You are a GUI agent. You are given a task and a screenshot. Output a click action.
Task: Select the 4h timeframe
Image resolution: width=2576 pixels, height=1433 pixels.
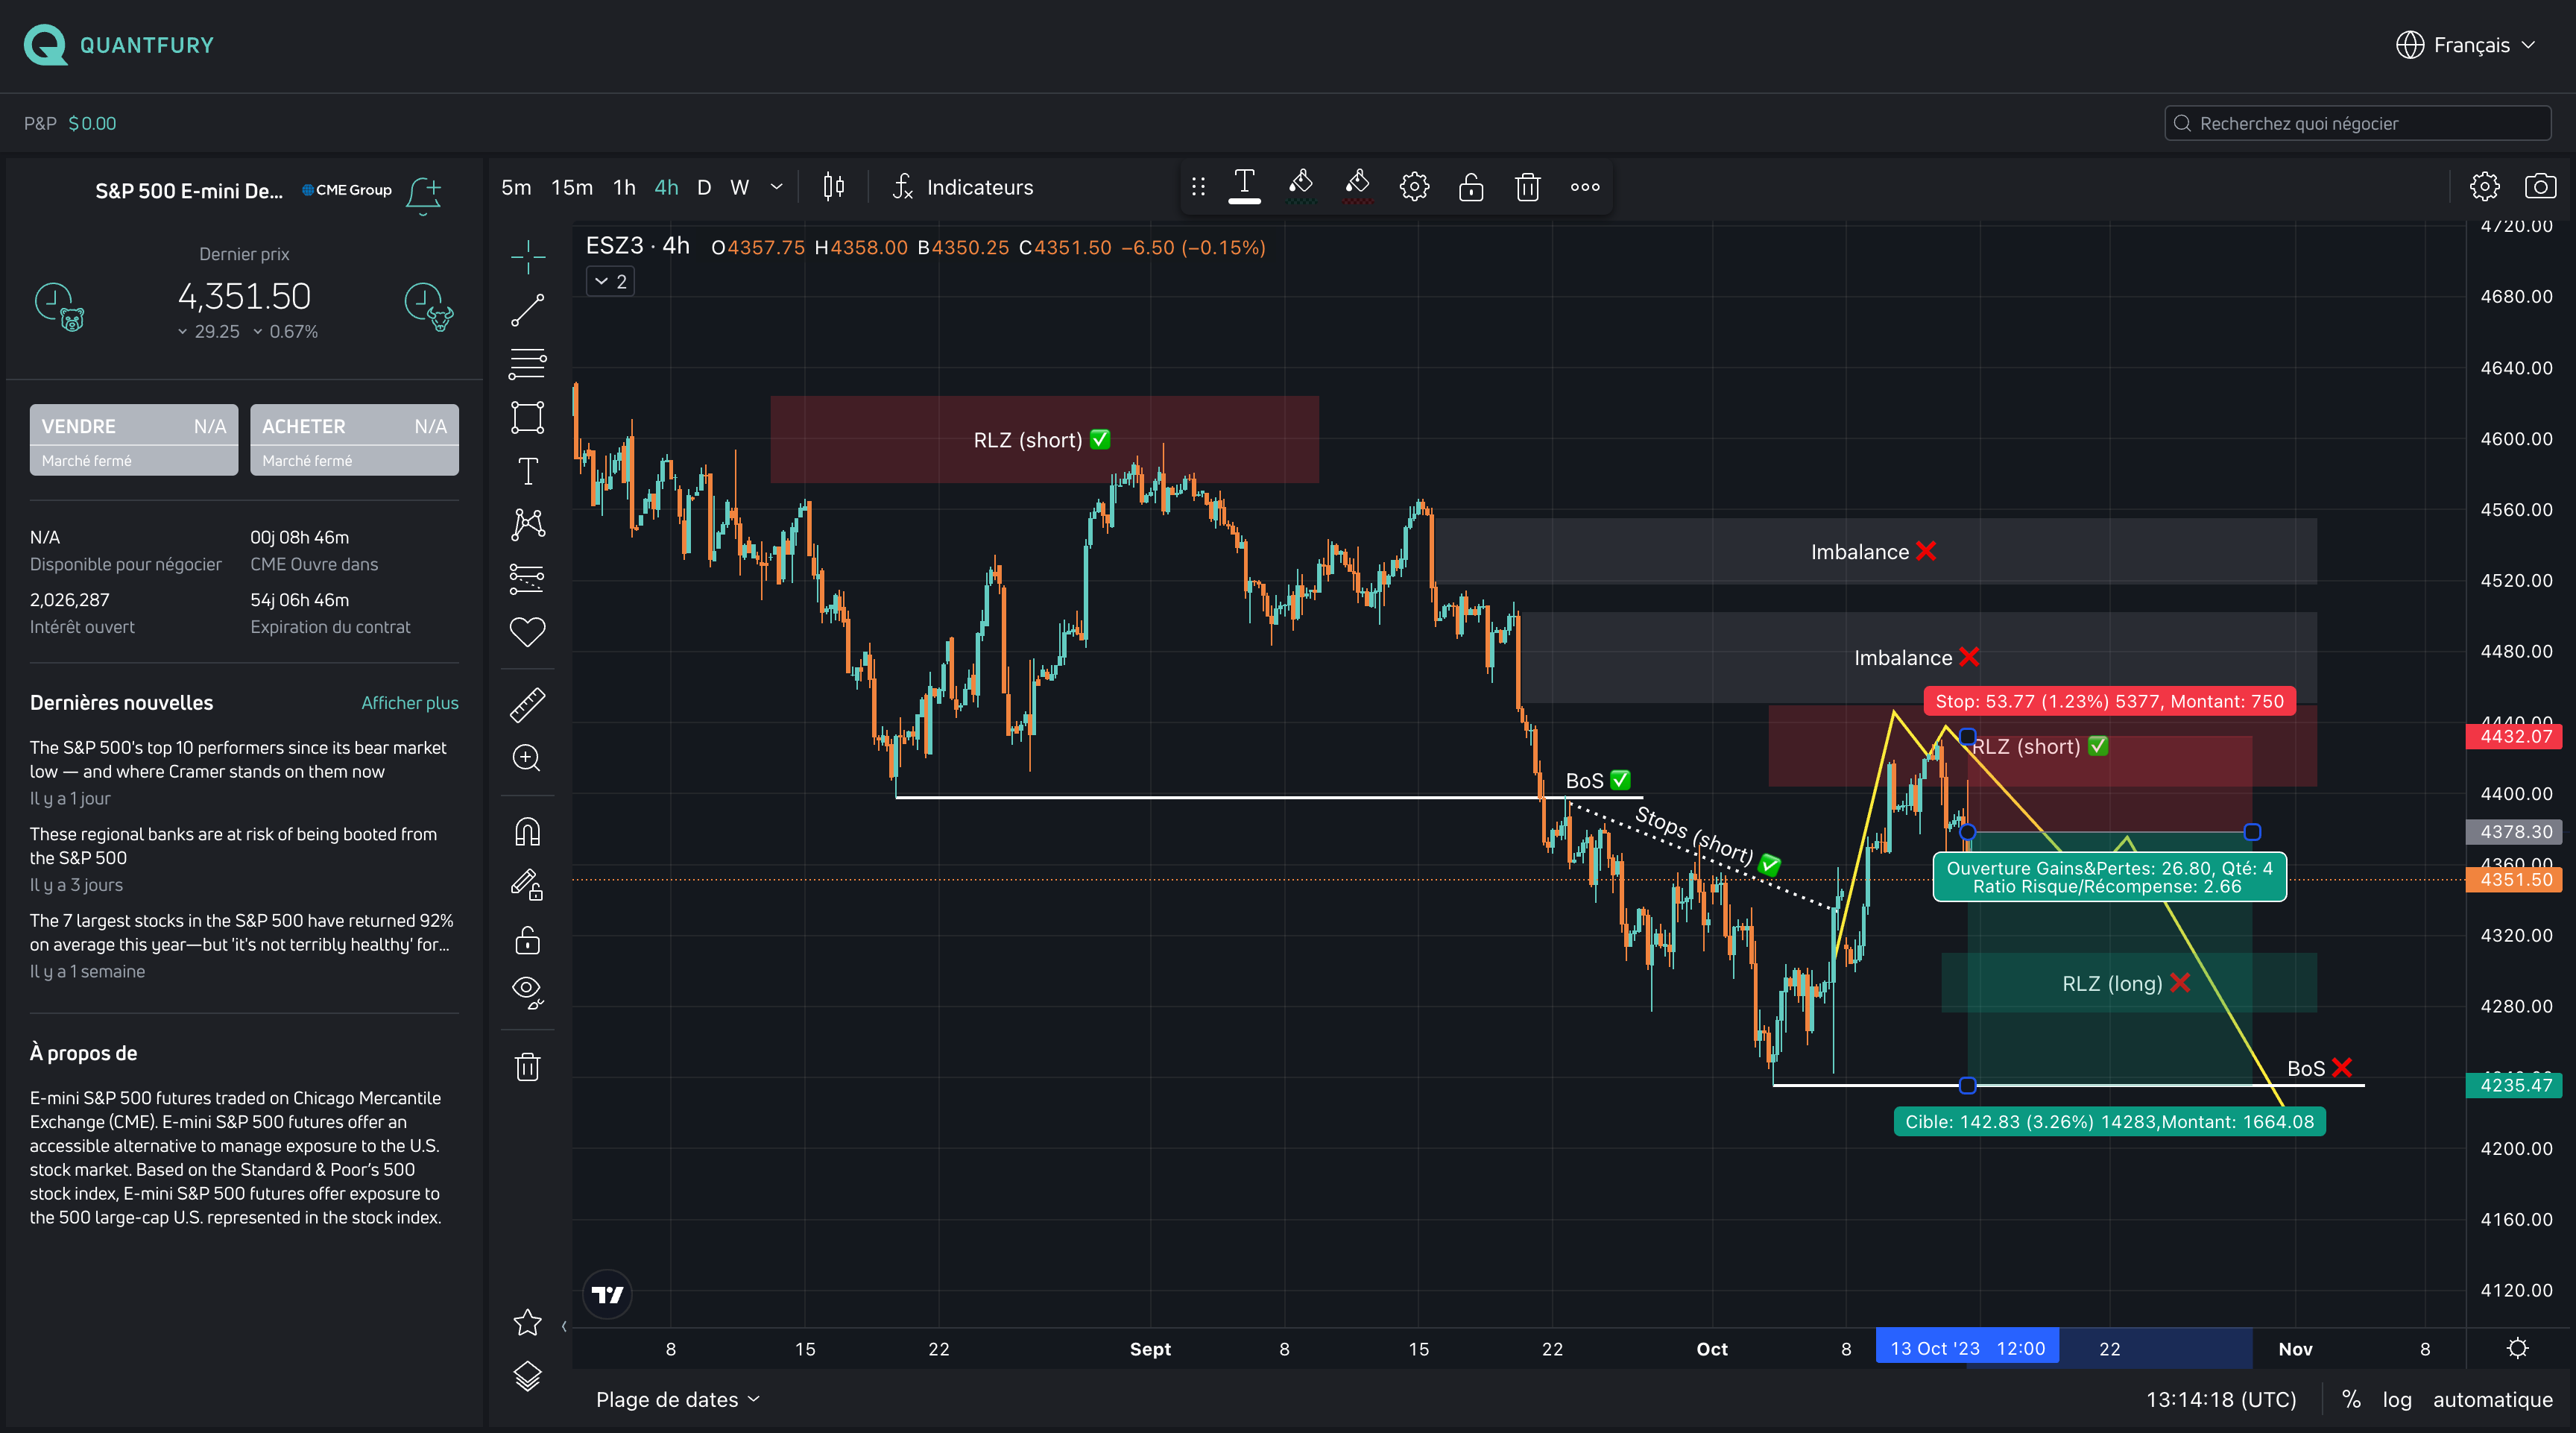(666, 187)
